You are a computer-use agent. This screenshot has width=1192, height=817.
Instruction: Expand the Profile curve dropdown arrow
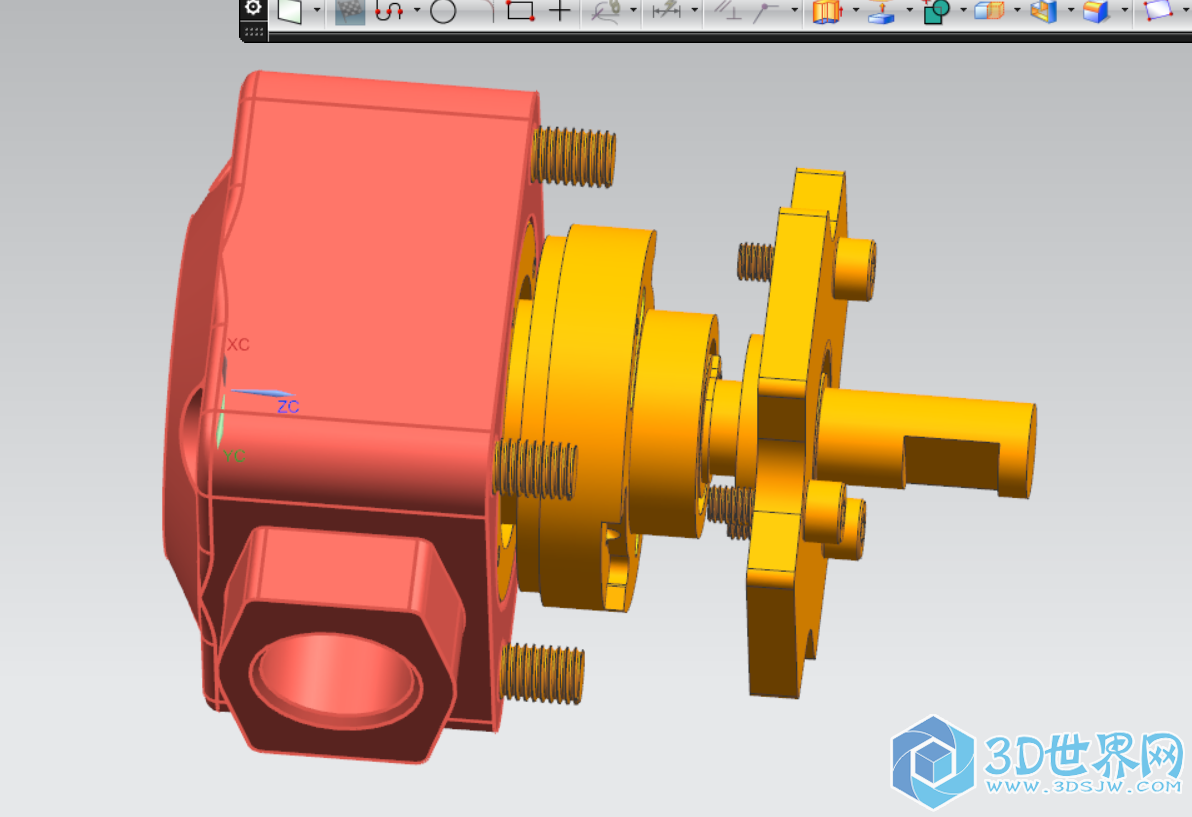417,11
